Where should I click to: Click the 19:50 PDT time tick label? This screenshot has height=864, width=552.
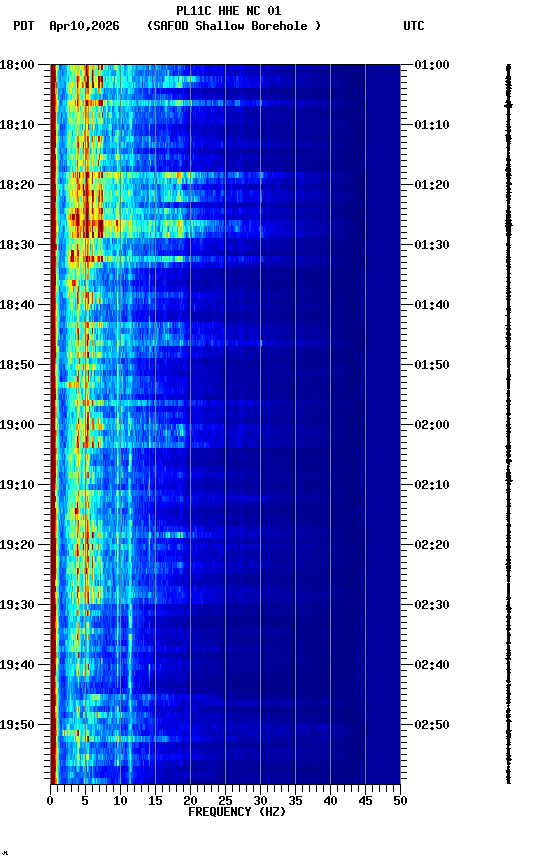(x=17, y=725)
